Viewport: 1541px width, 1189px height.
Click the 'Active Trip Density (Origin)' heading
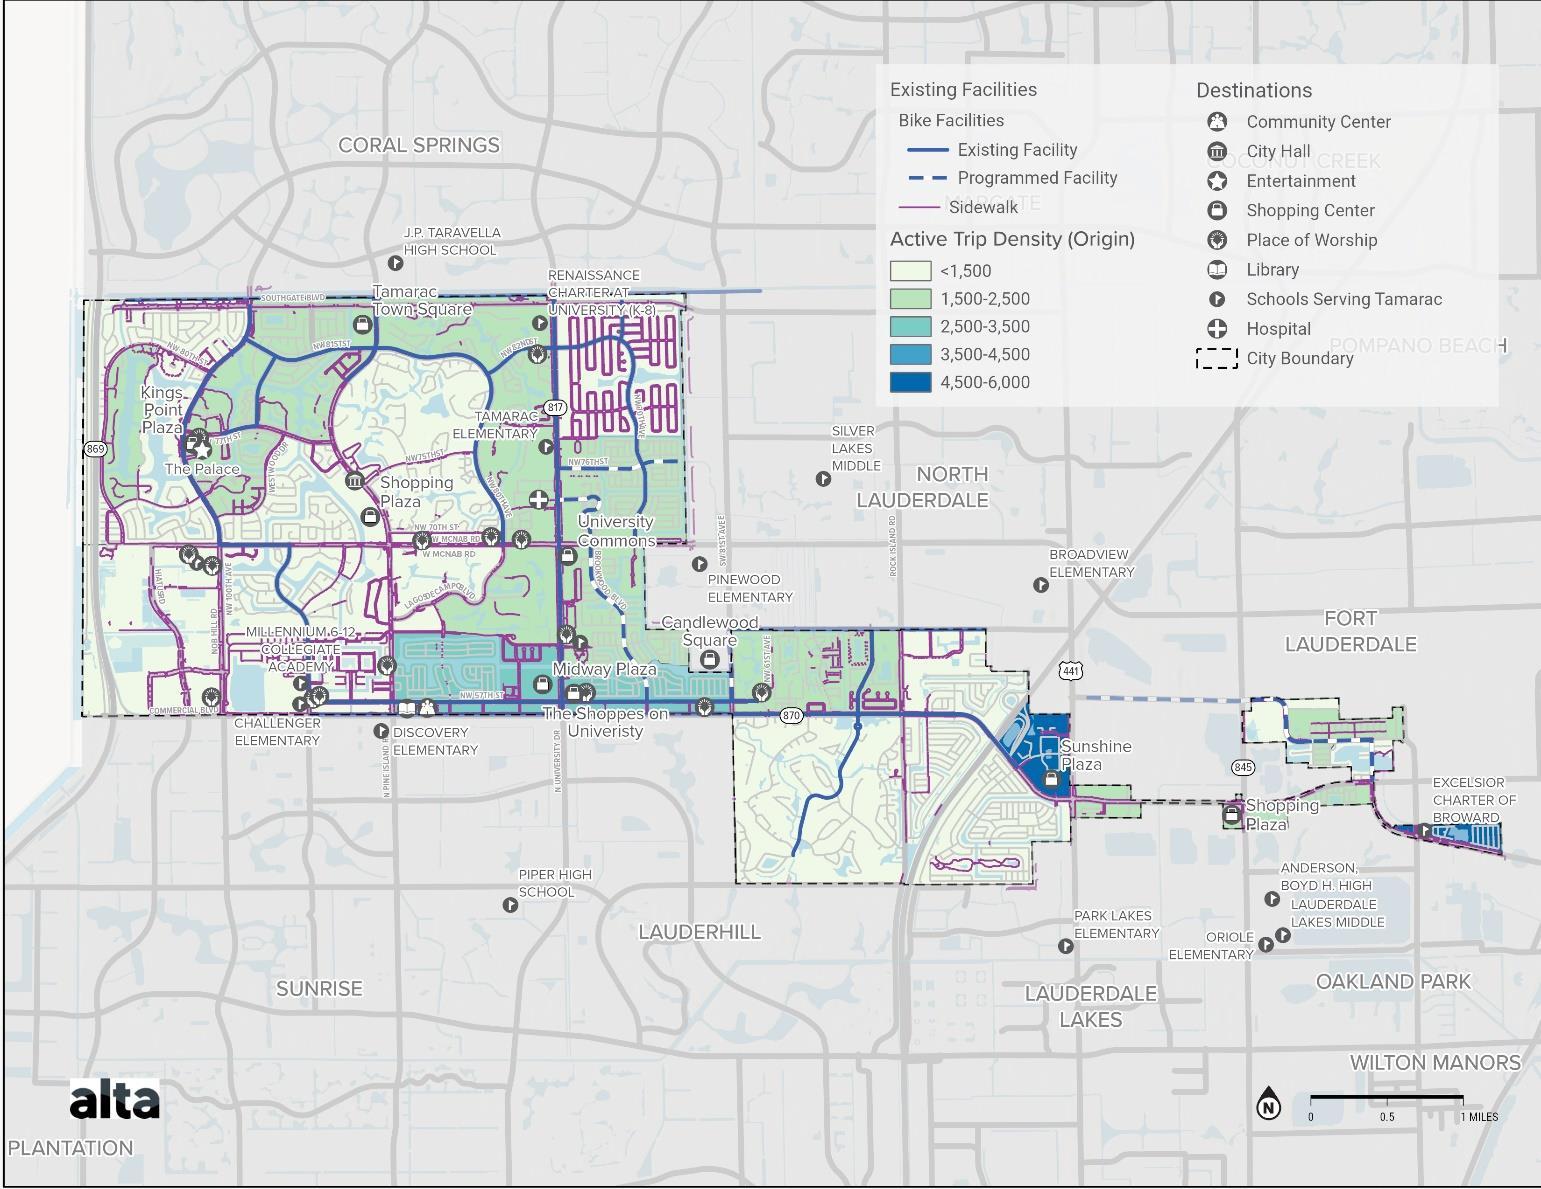coord(1012,239)
